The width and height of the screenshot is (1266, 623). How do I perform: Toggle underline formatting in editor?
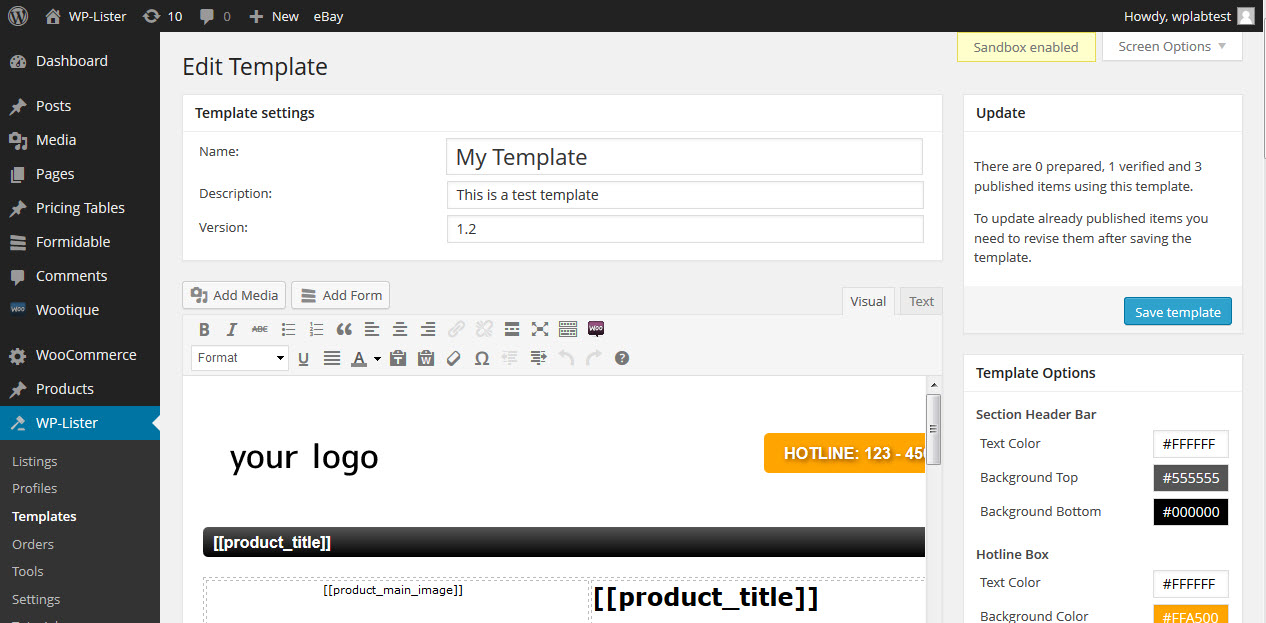pos(304,358)
